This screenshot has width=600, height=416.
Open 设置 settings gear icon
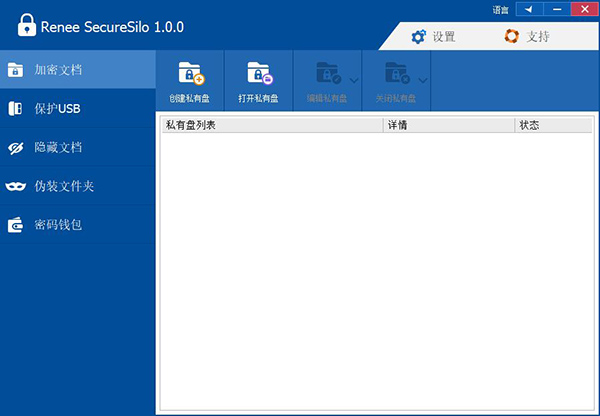point(418,37)
